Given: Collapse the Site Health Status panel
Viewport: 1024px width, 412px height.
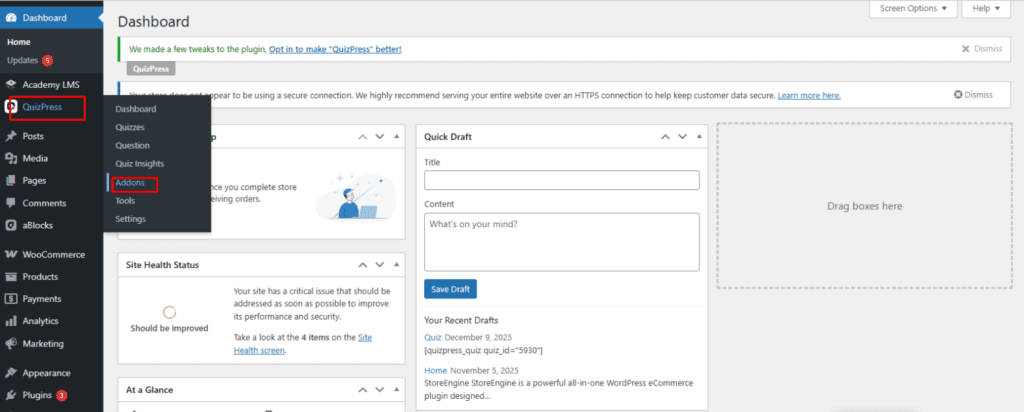Looking at the screenshot, I should point(396,265).
